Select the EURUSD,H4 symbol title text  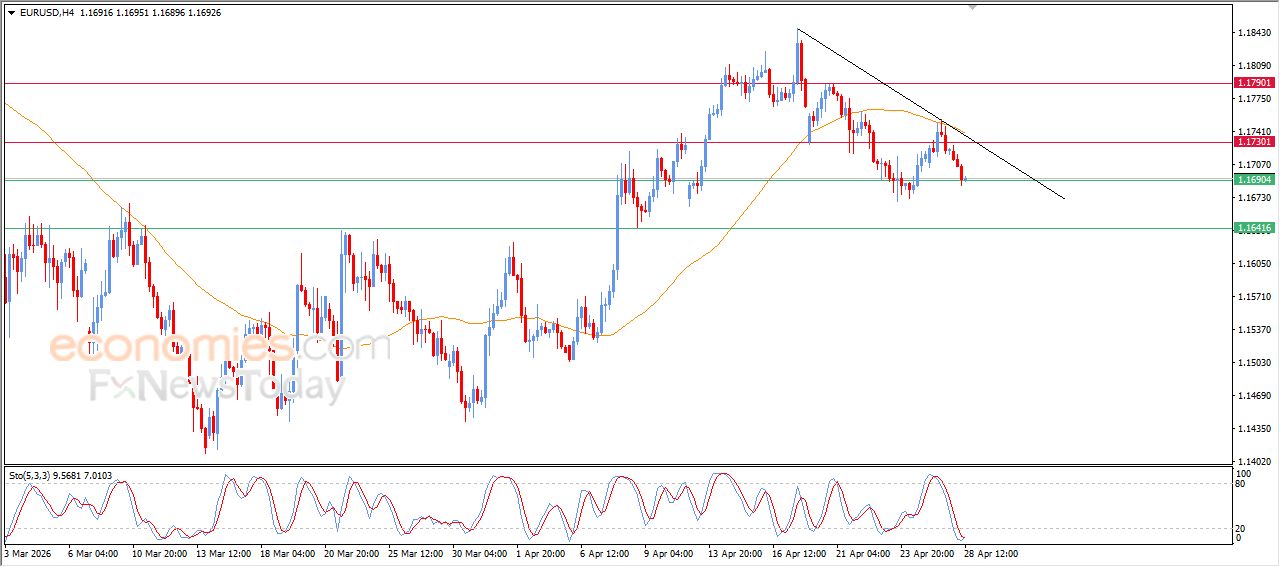click(x=46, y=13)
